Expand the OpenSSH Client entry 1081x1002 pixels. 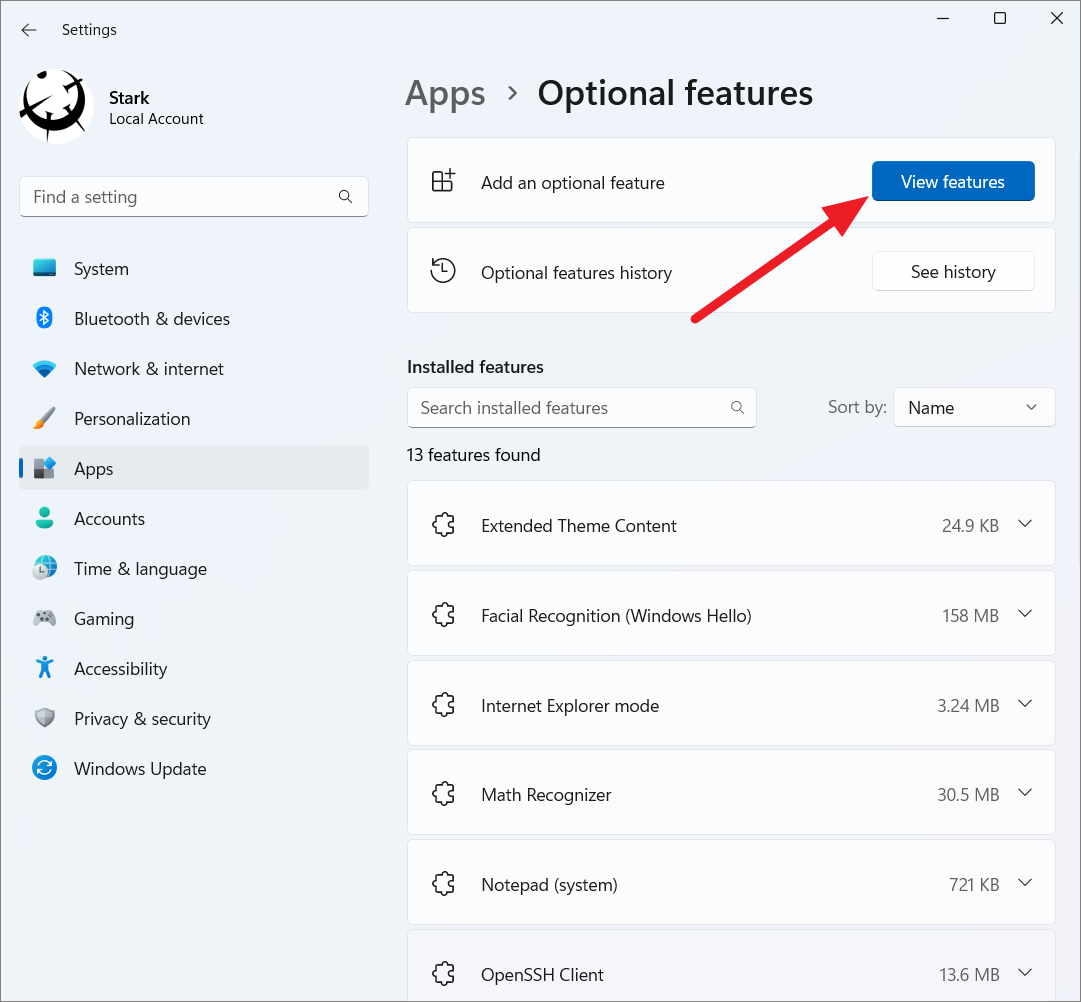click(x=1024, y=972)
